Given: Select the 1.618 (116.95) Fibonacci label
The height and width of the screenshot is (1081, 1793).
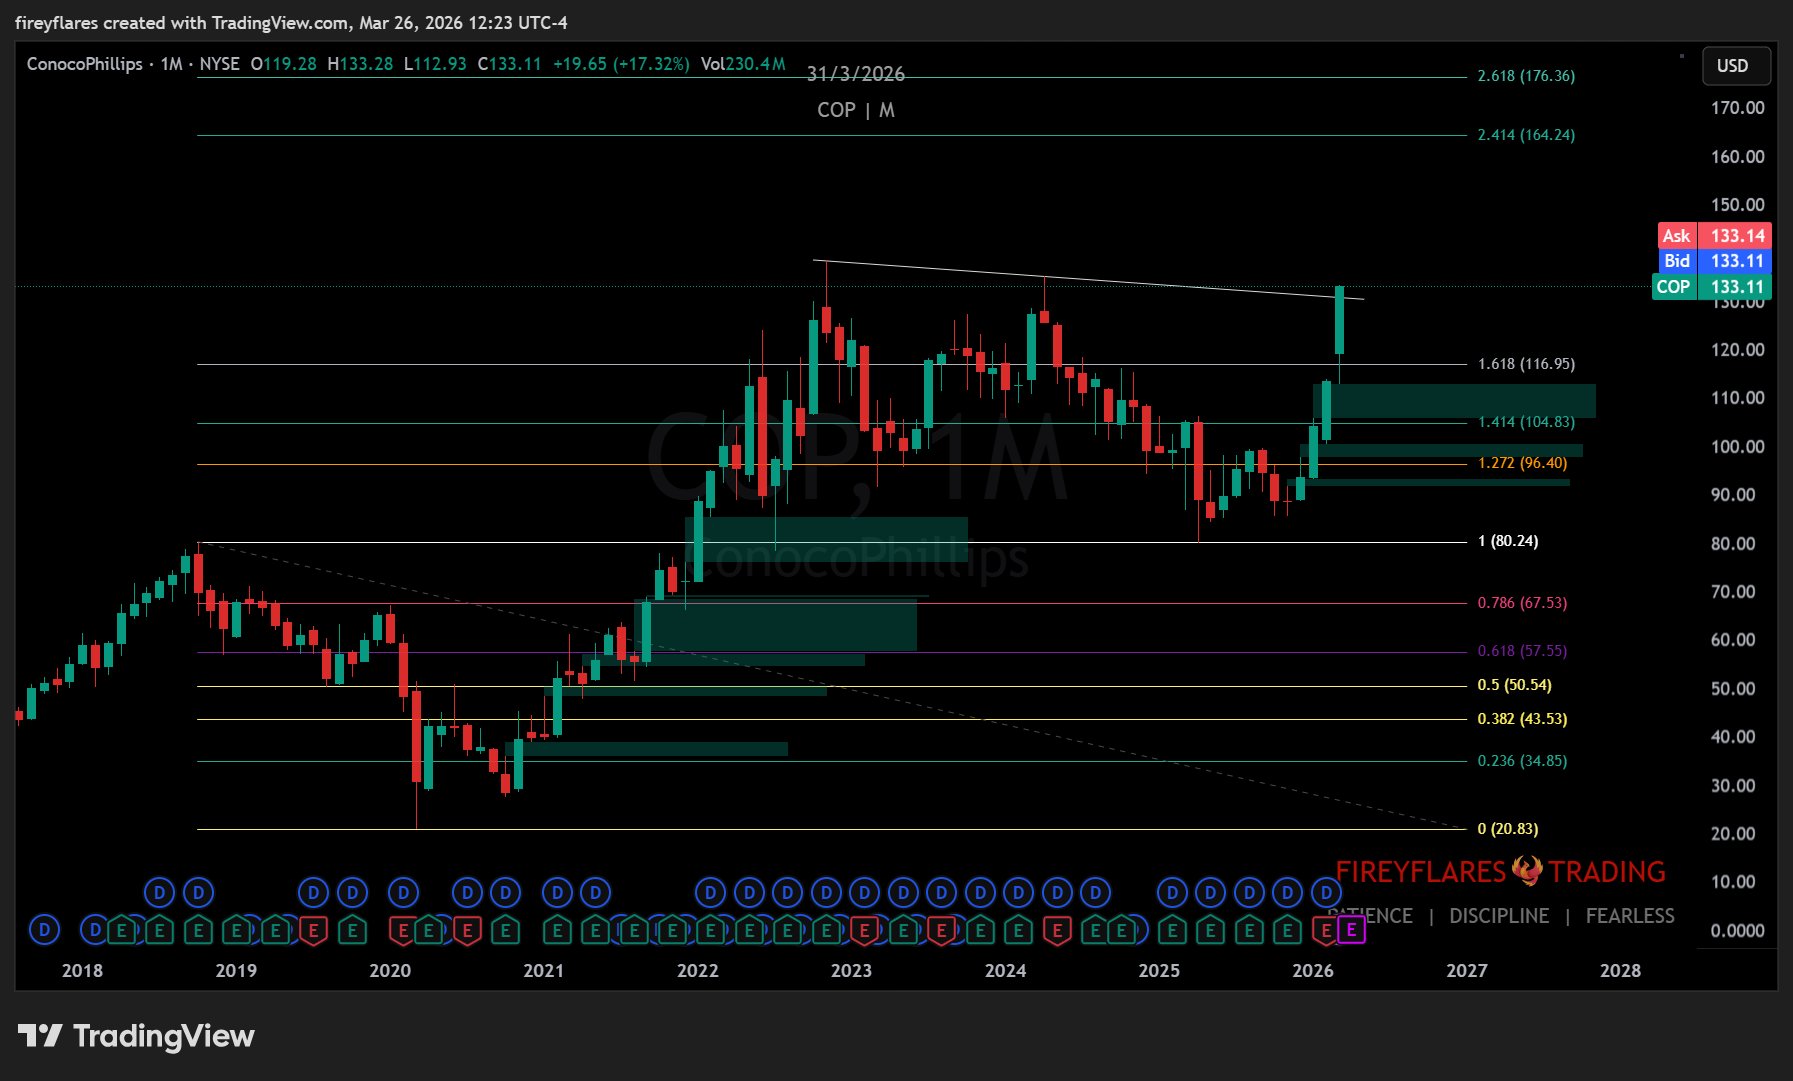Looking at the screenshot, I should (x=1526, y=364).
